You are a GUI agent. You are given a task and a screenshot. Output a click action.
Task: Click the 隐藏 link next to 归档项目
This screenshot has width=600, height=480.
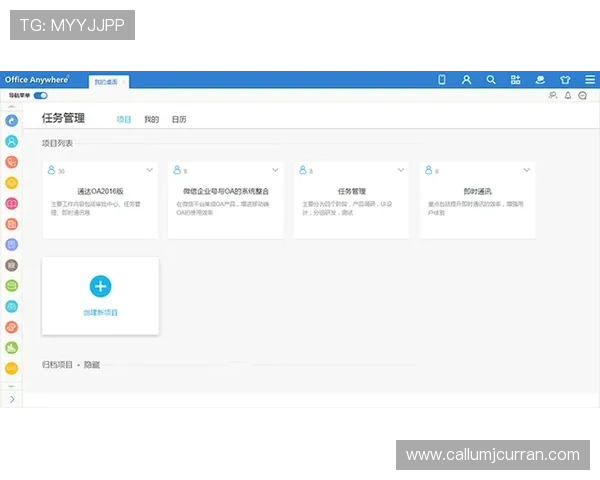pos(91,364)
